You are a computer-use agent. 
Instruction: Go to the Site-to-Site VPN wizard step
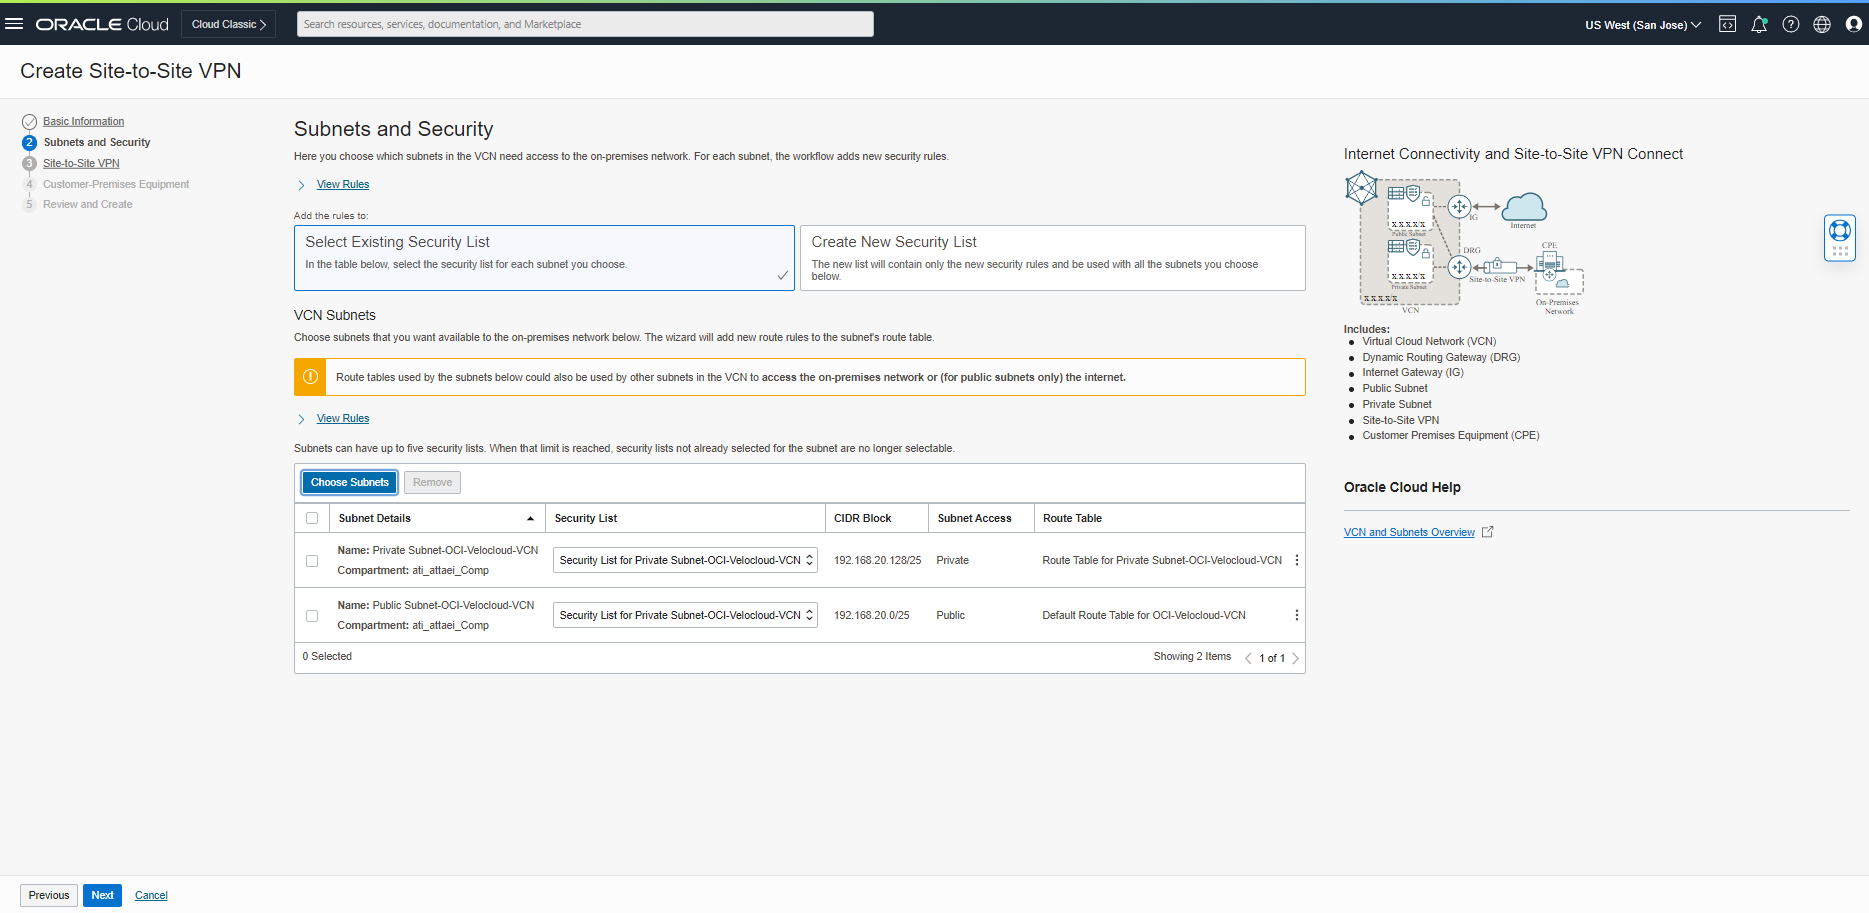[x=81, y=163]
